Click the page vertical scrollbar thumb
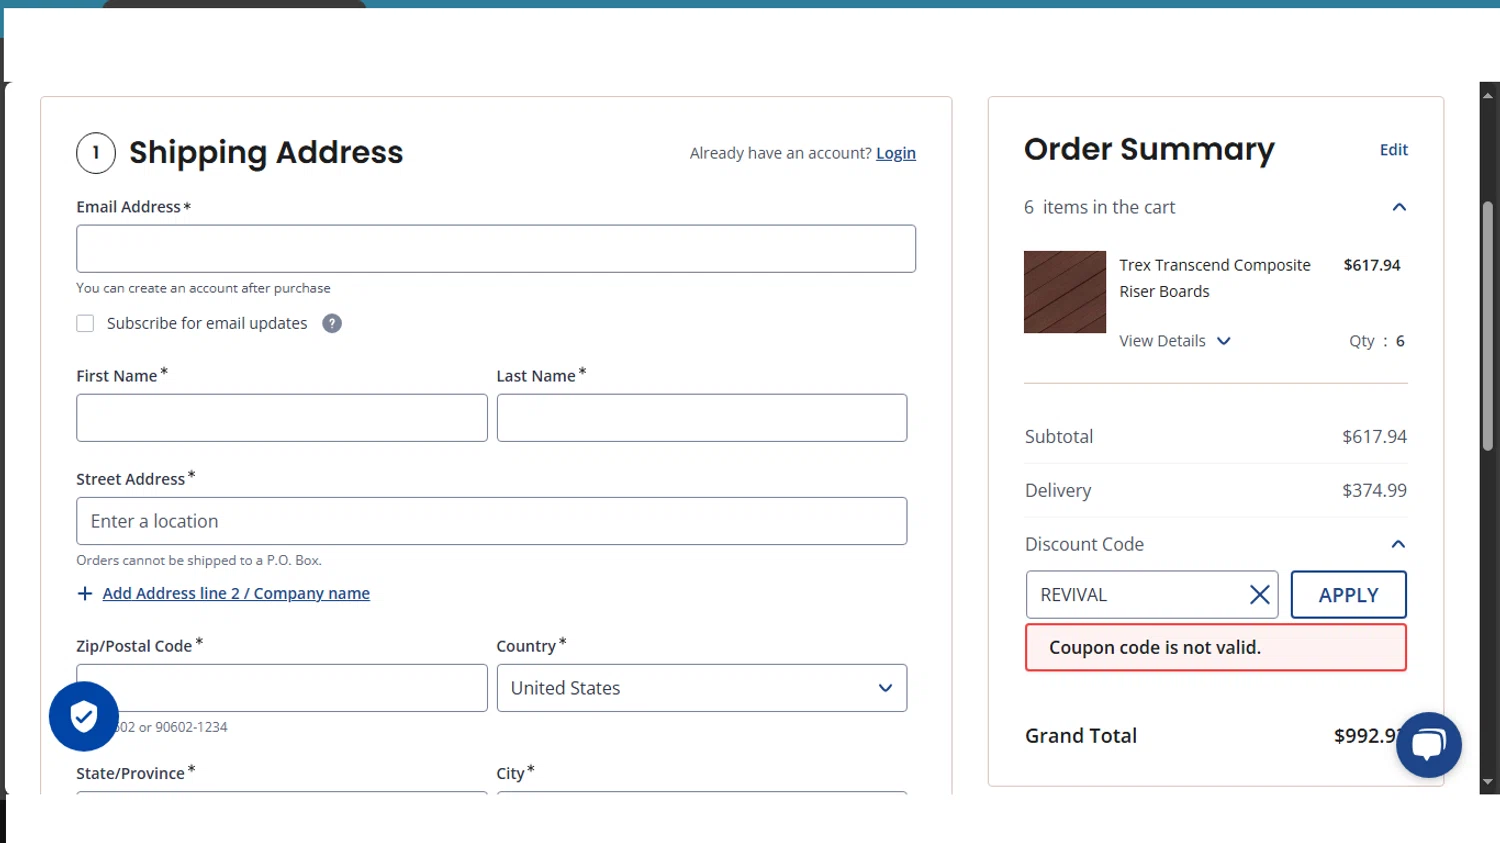The width and height of the screenshot is (1500, 843). pyautogui.click(x=1488, y=326)
